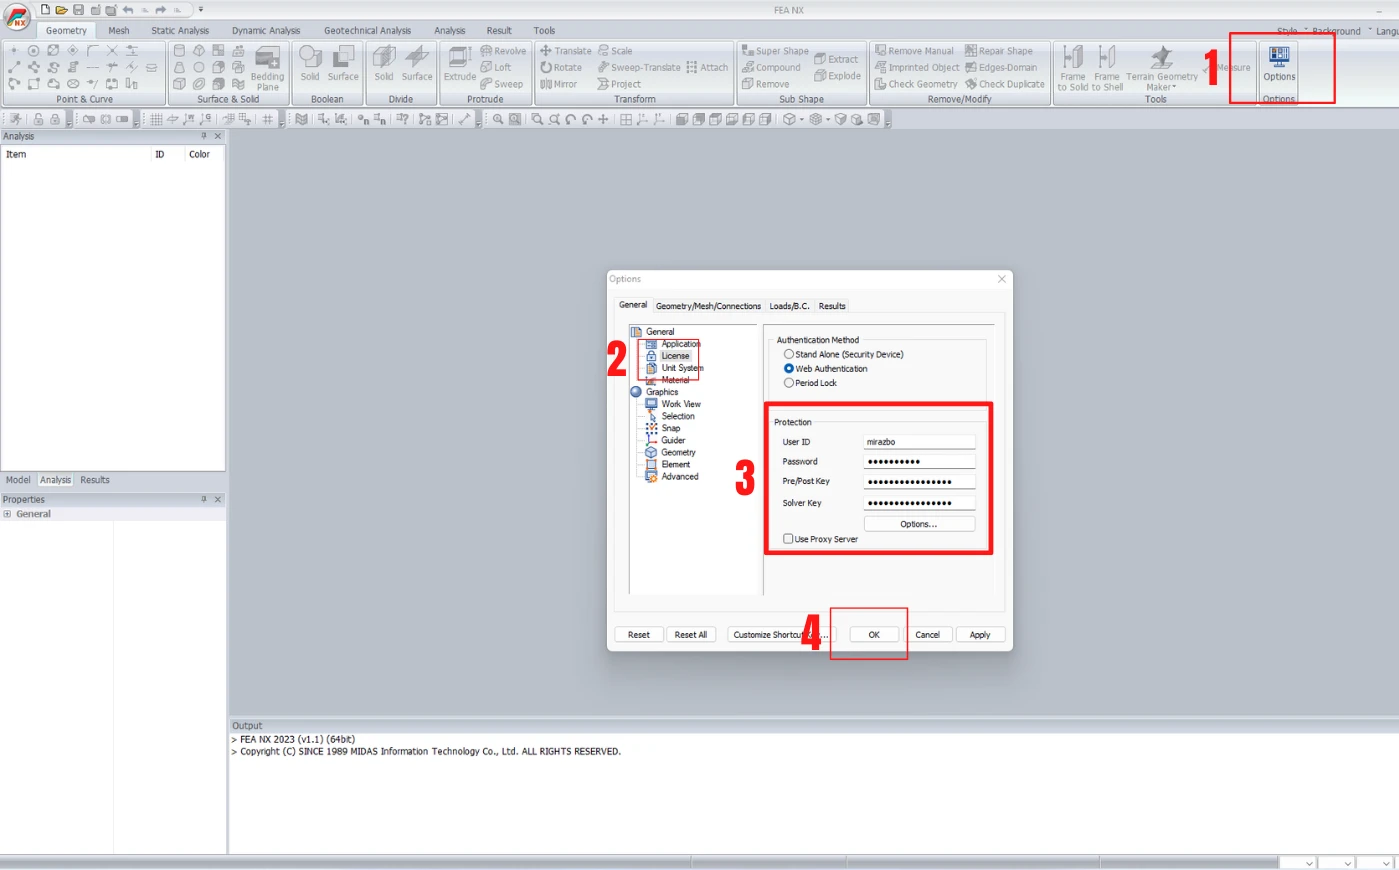
Task: Expand the General node in Properties
Action: [7, 514]
